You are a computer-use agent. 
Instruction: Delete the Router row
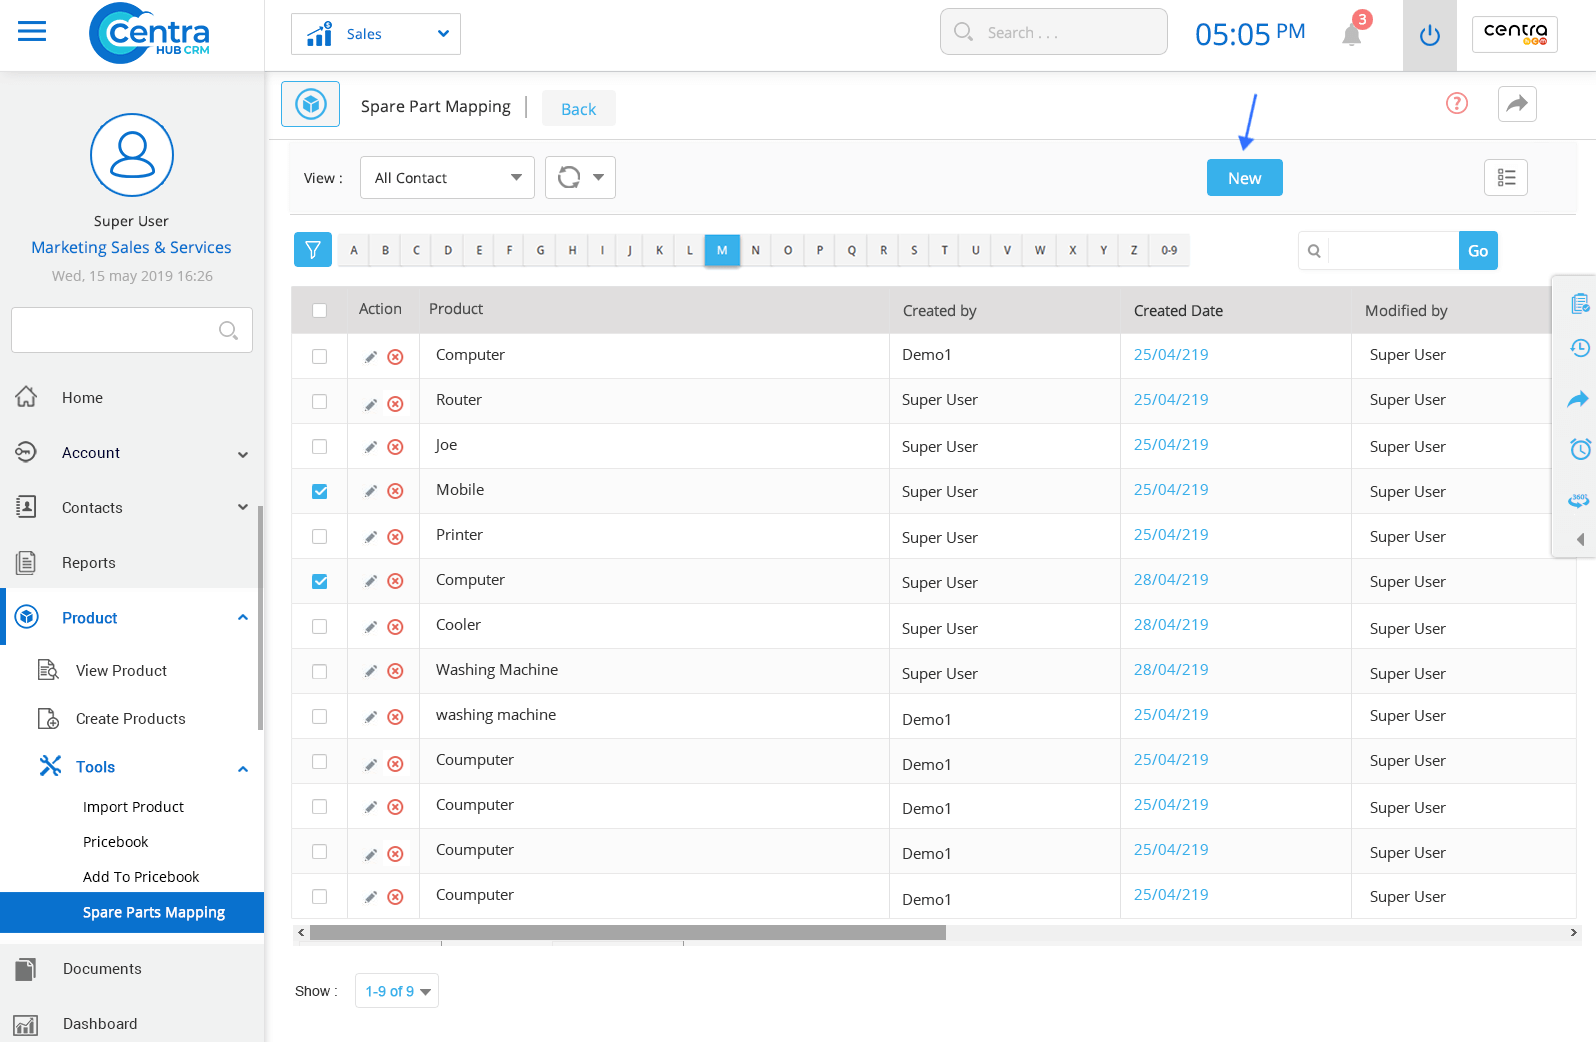[x=396, y=404]
